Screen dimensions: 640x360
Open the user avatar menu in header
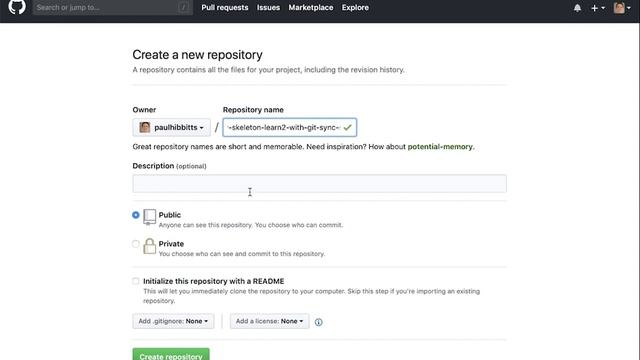pos(622,8)
